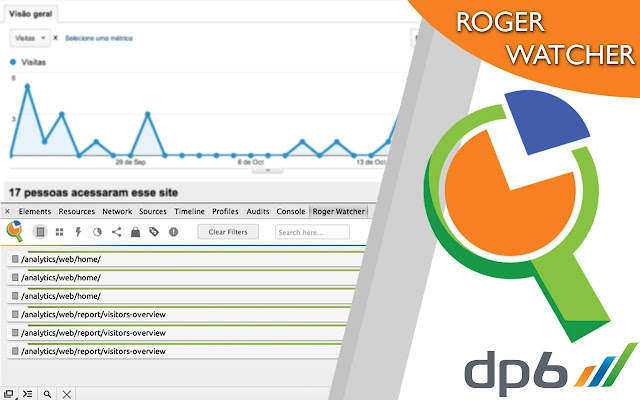The image size is (640, 400).
Task: Open the Elements tab
Action: click(35, 211)
